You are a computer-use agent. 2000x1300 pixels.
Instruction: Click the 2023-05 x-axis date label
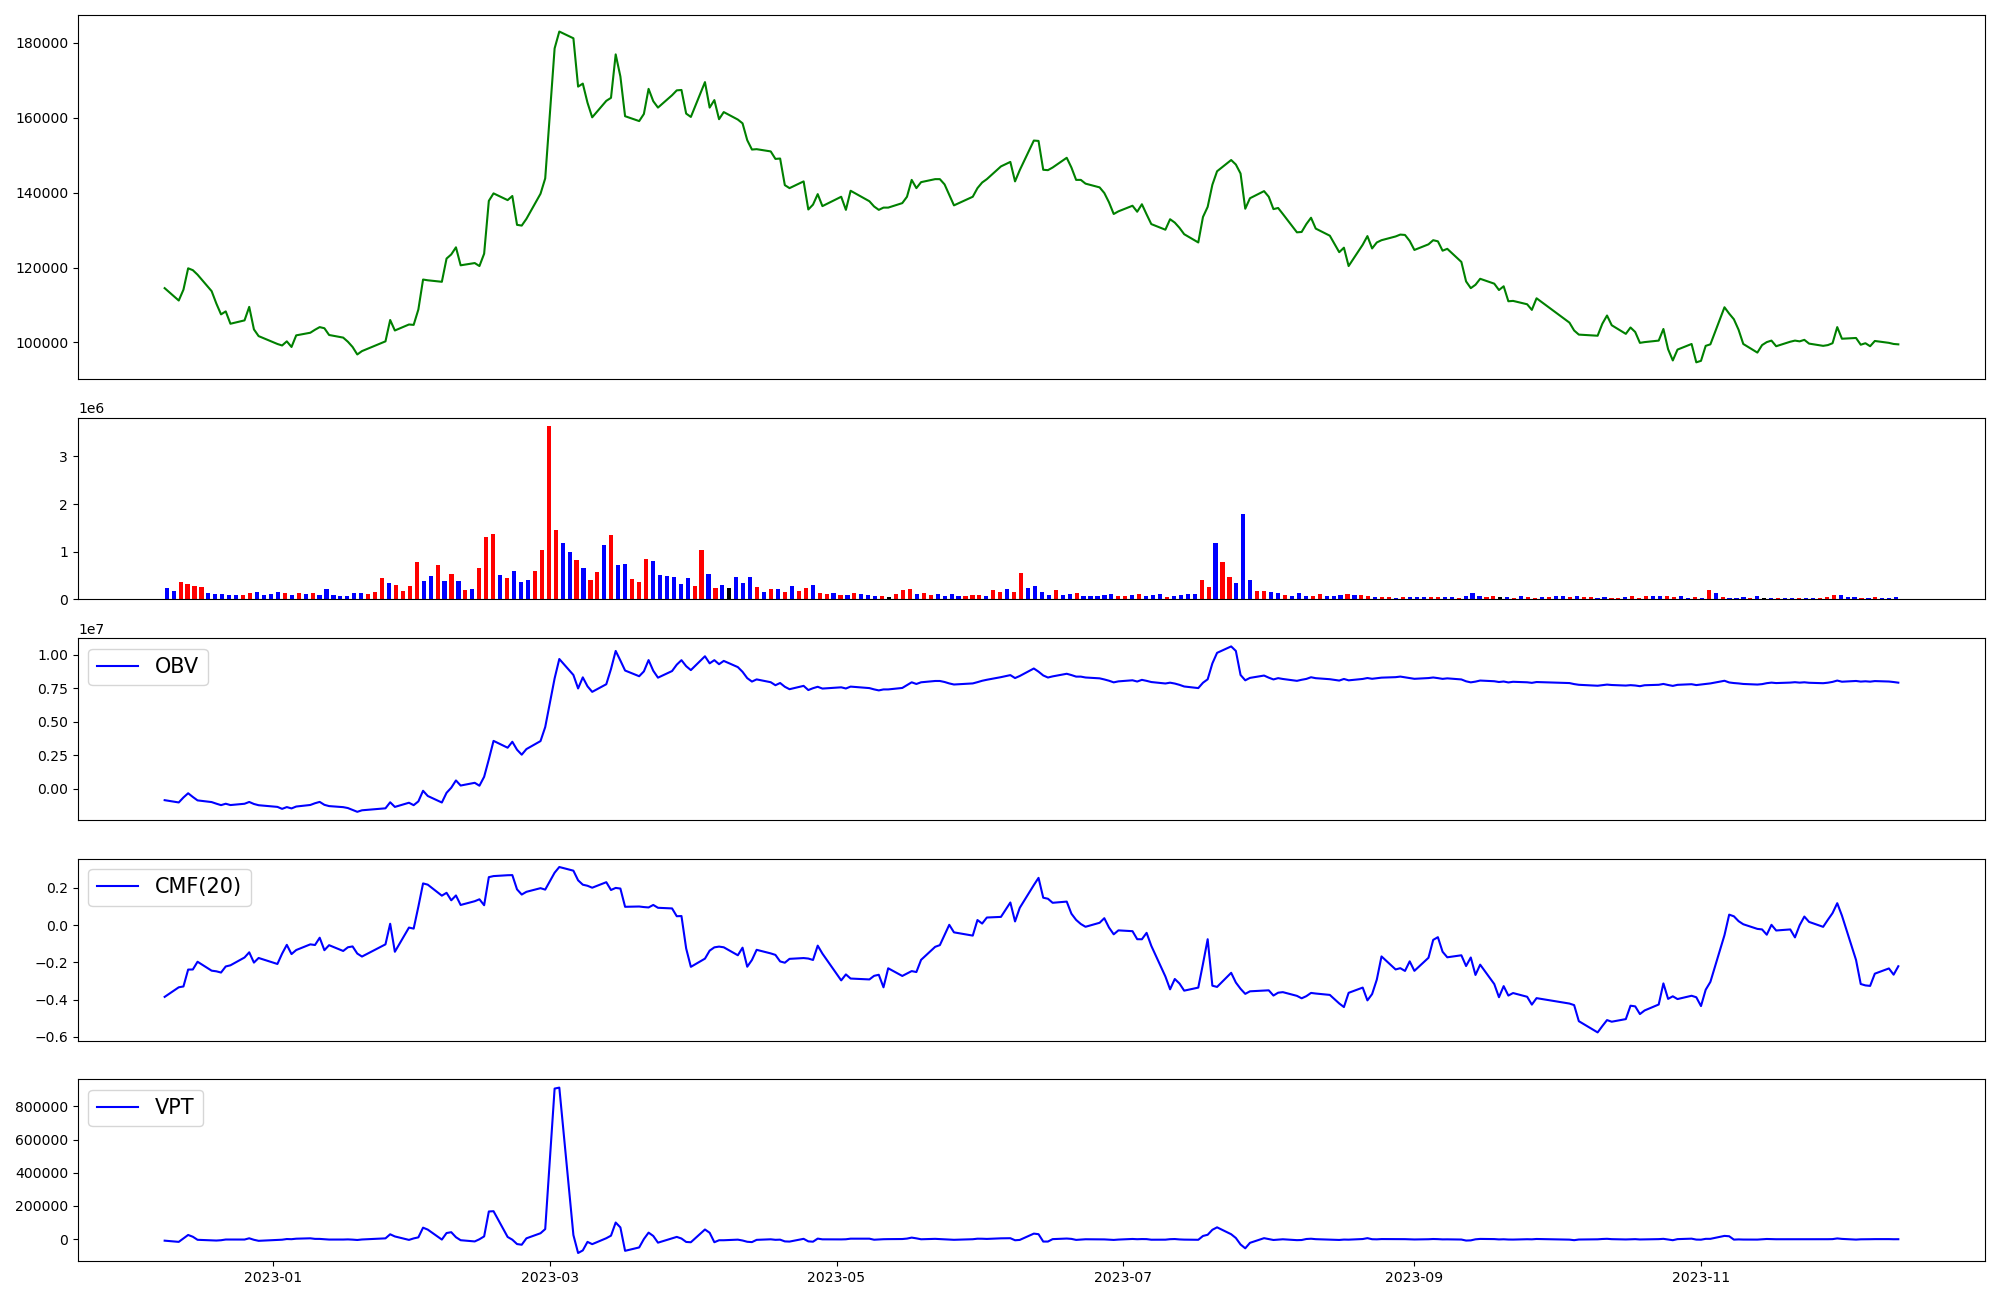pos(836,1277)
